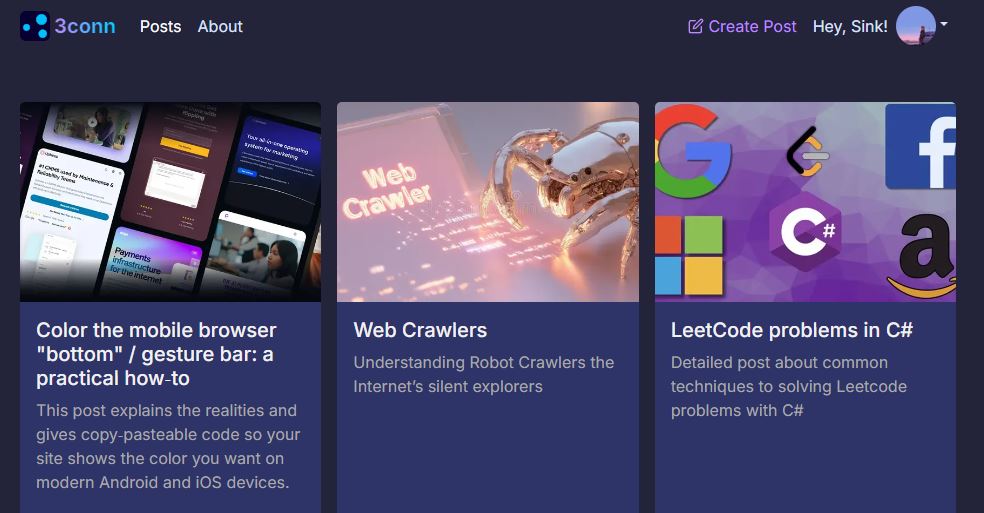Screen dimensions: 984x513
Task: Go to the Posts menu item
Action: [x=161, y=26]
